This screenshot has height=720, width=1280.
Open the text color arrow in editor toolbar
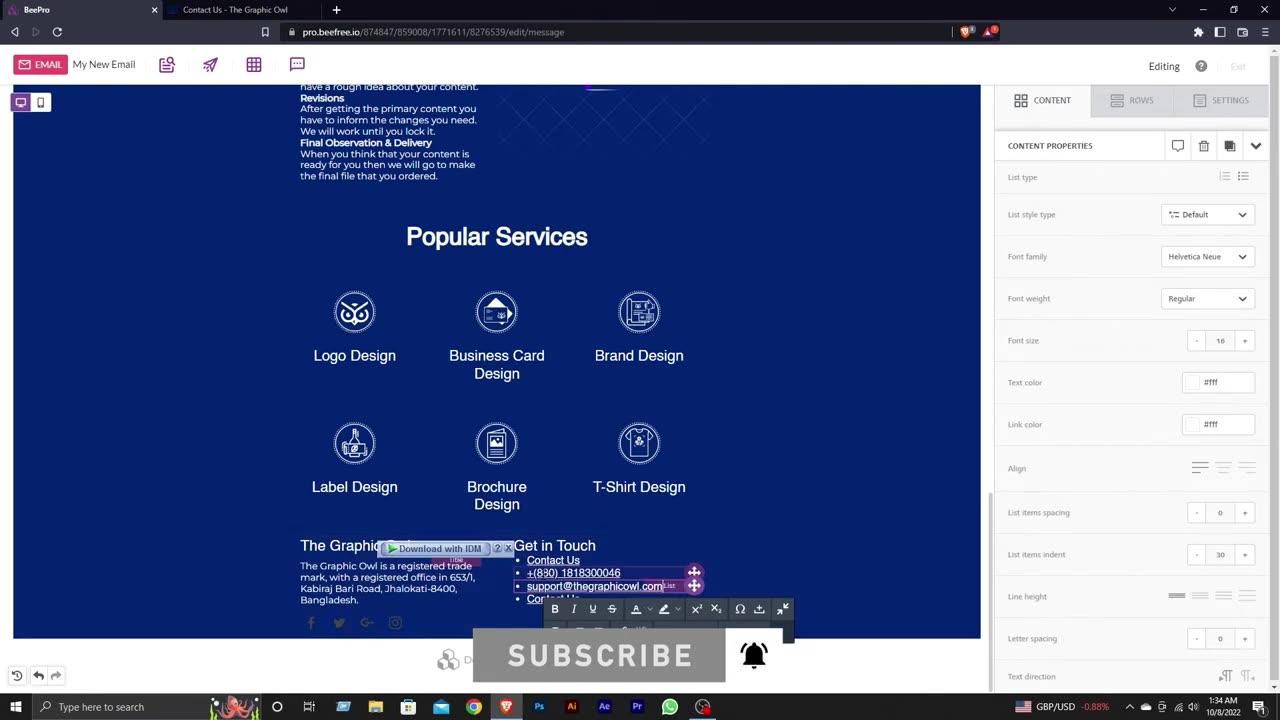click(x=650, y=609)
